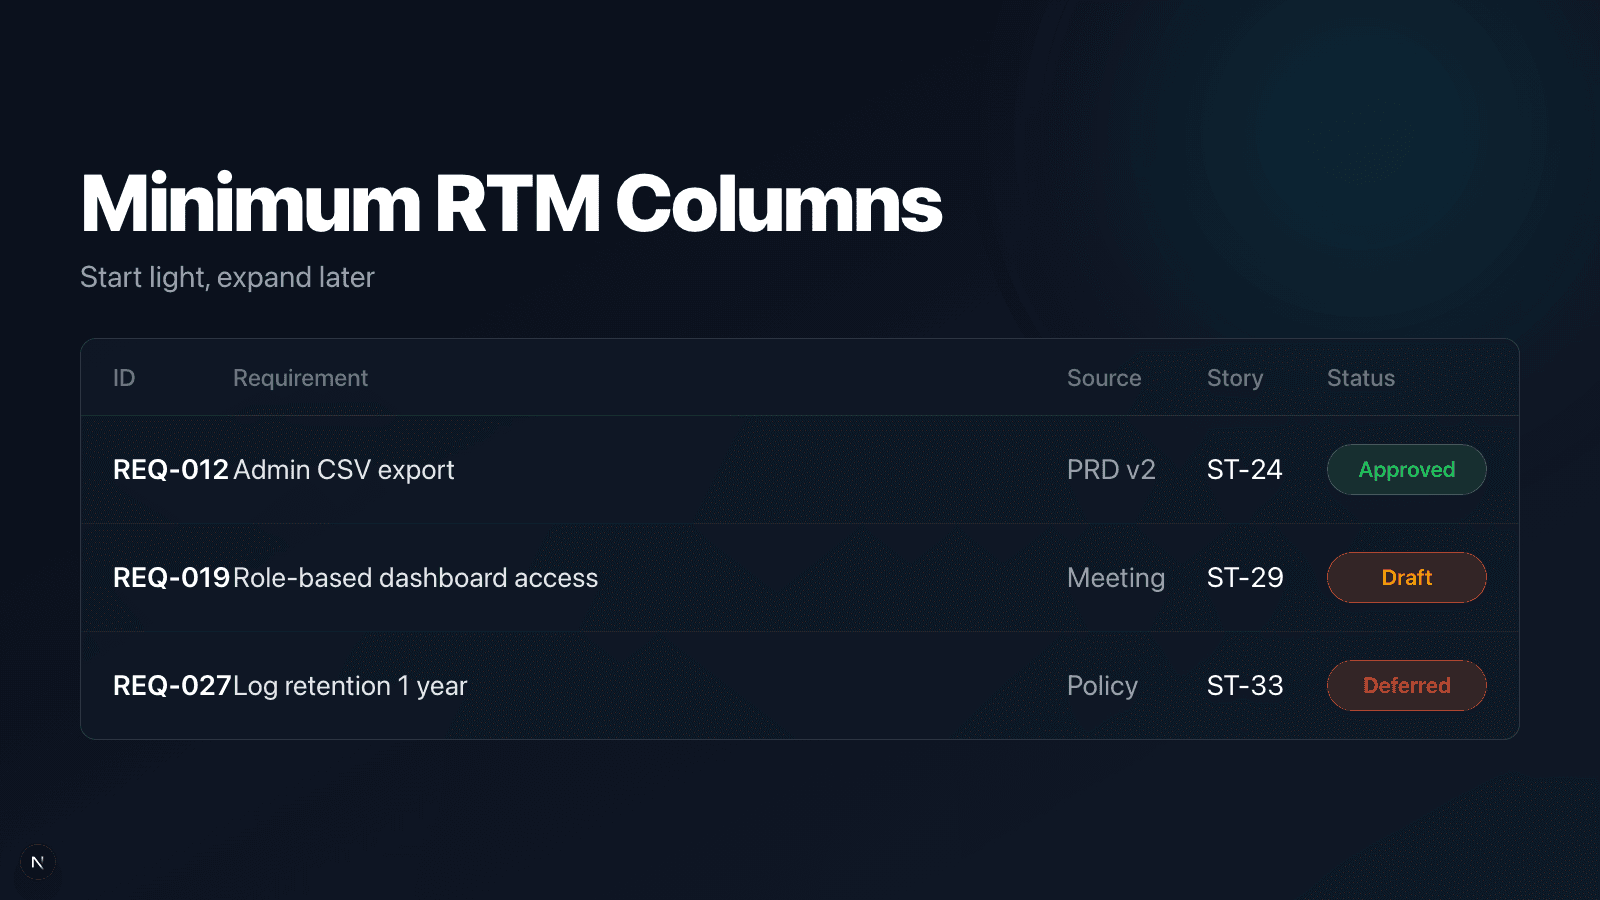Click the Minimum RTM Columns title
Image resolution: width=1600 pixels, height=900 pixels.
tap(510, 203)
